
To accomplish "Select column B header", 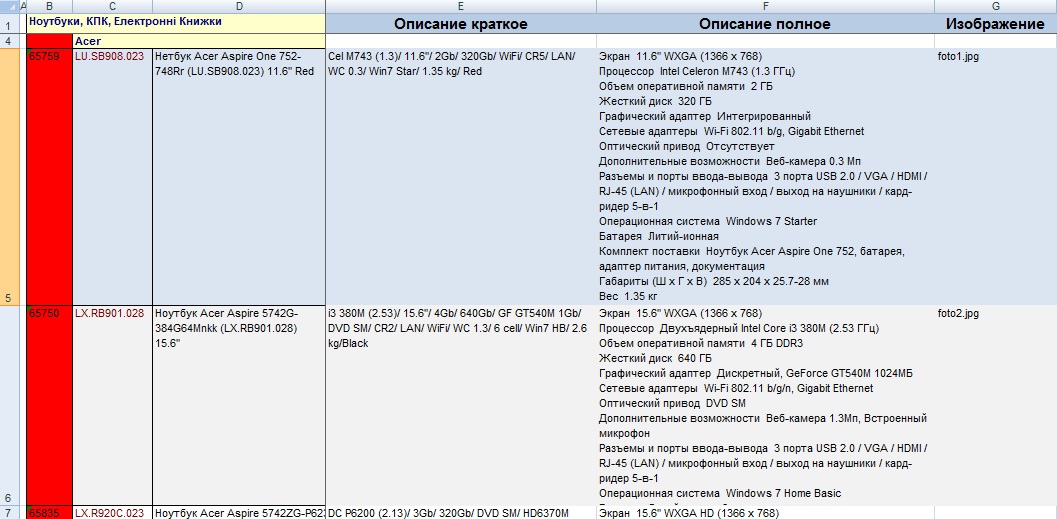I will pyautogui.click(x=49, y=6).
